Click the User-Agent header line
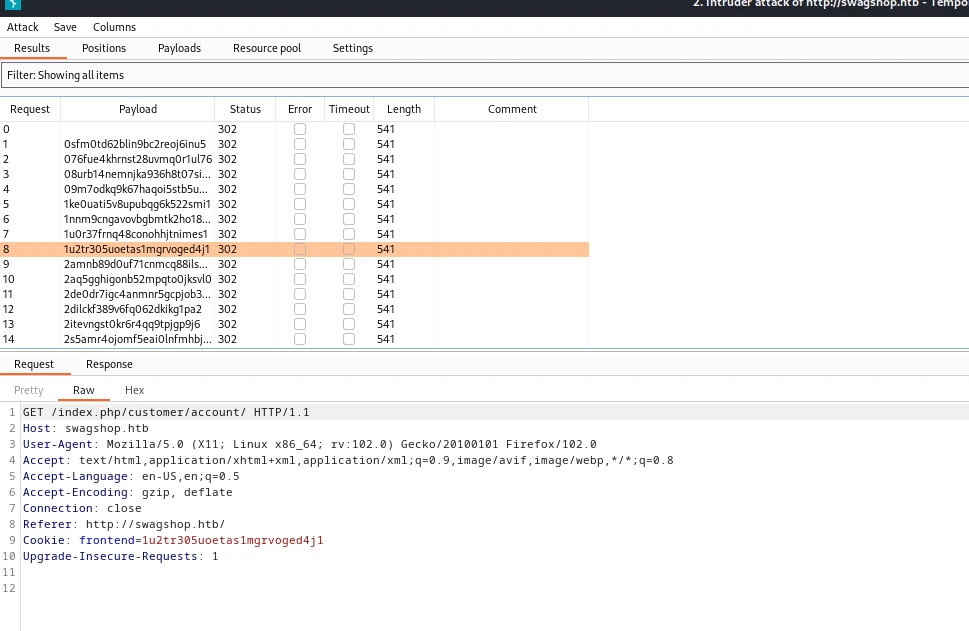This screenshot has width=969, height=631. tap(310, 444)
